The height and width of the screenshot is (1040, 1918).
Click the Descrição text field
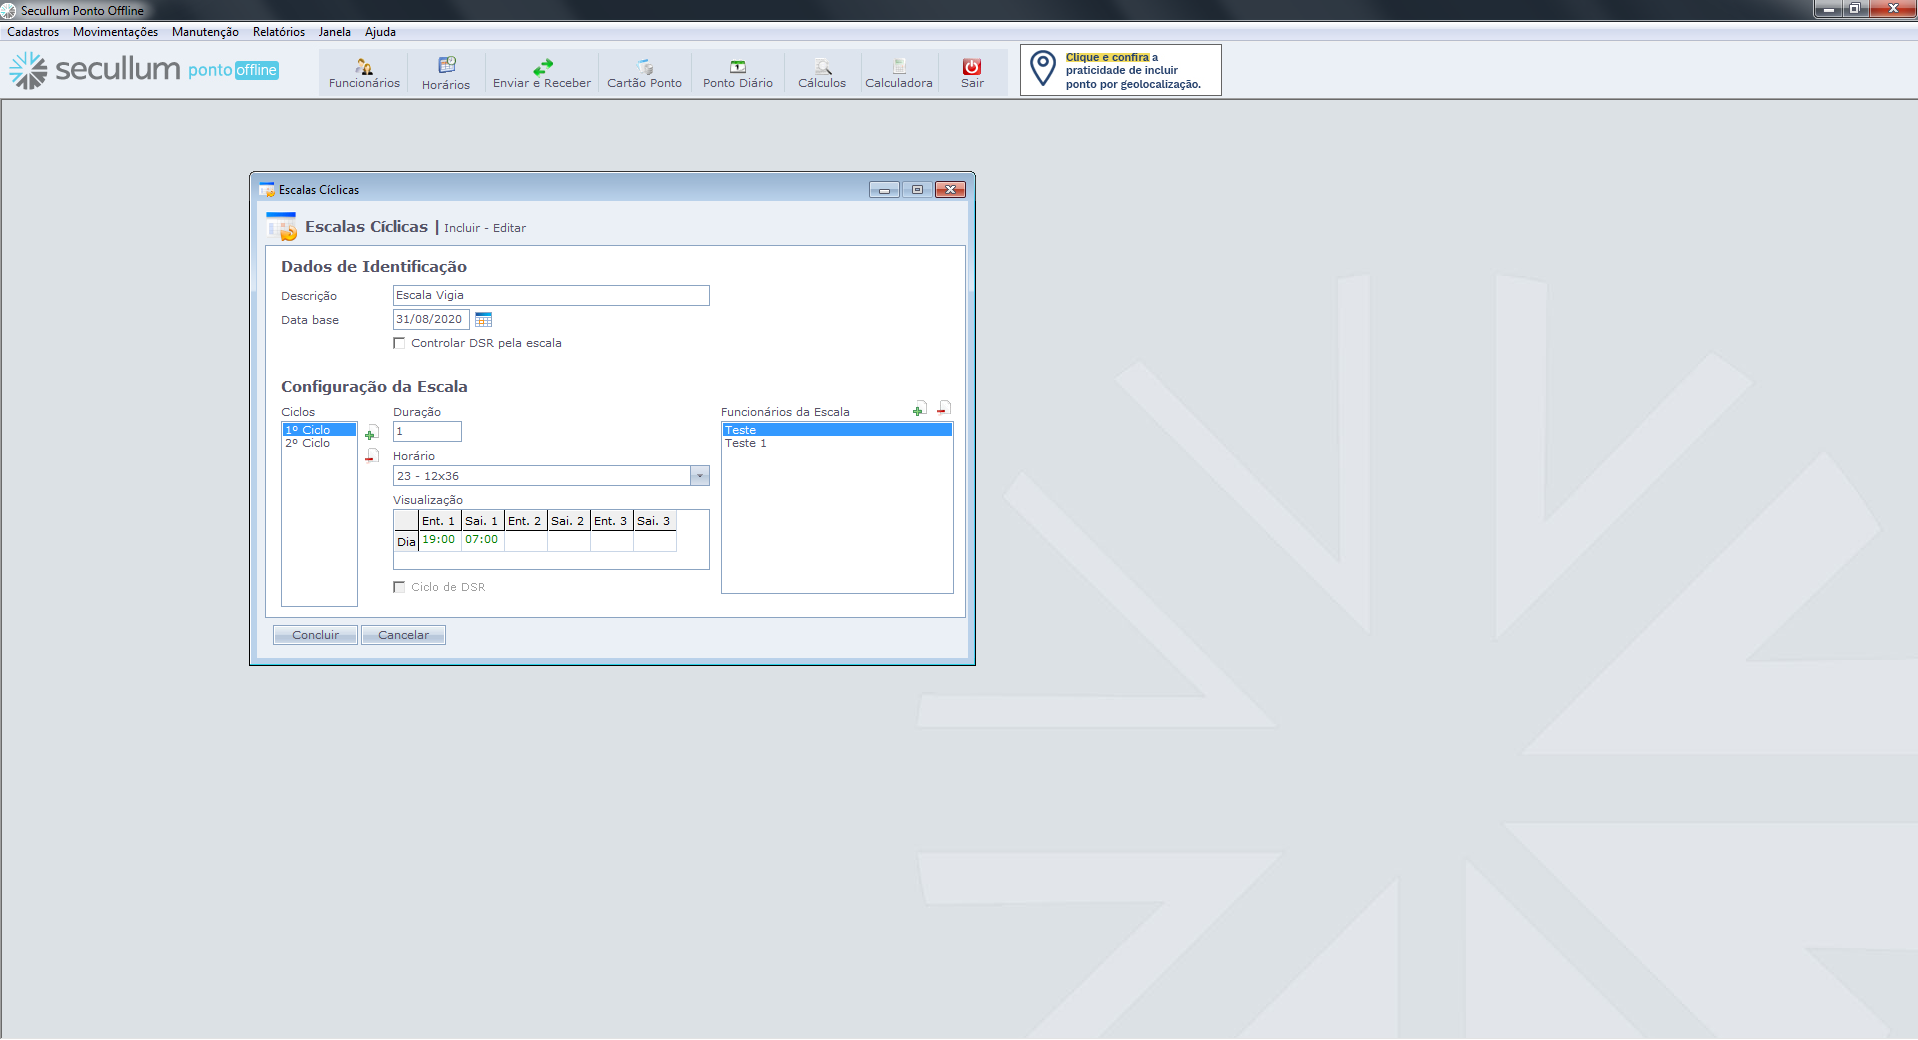click(550, 295)
